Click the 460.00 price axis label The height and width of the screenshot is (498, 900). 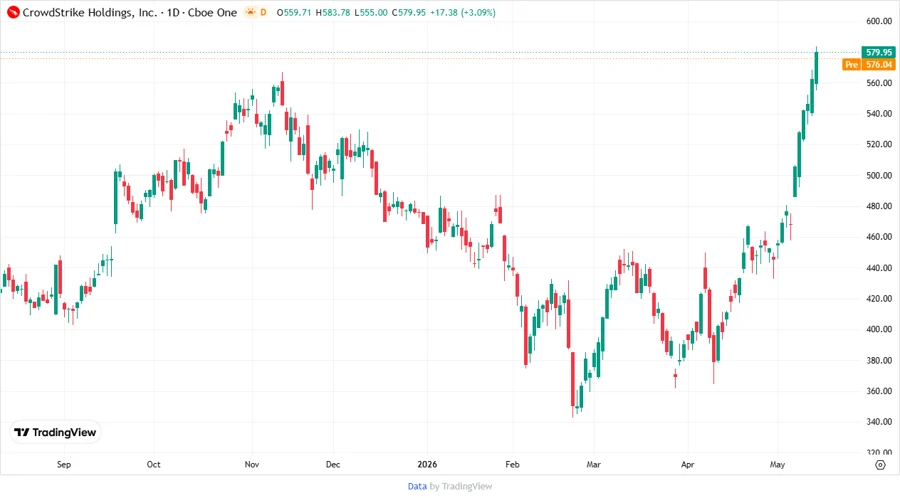(879, 236)
